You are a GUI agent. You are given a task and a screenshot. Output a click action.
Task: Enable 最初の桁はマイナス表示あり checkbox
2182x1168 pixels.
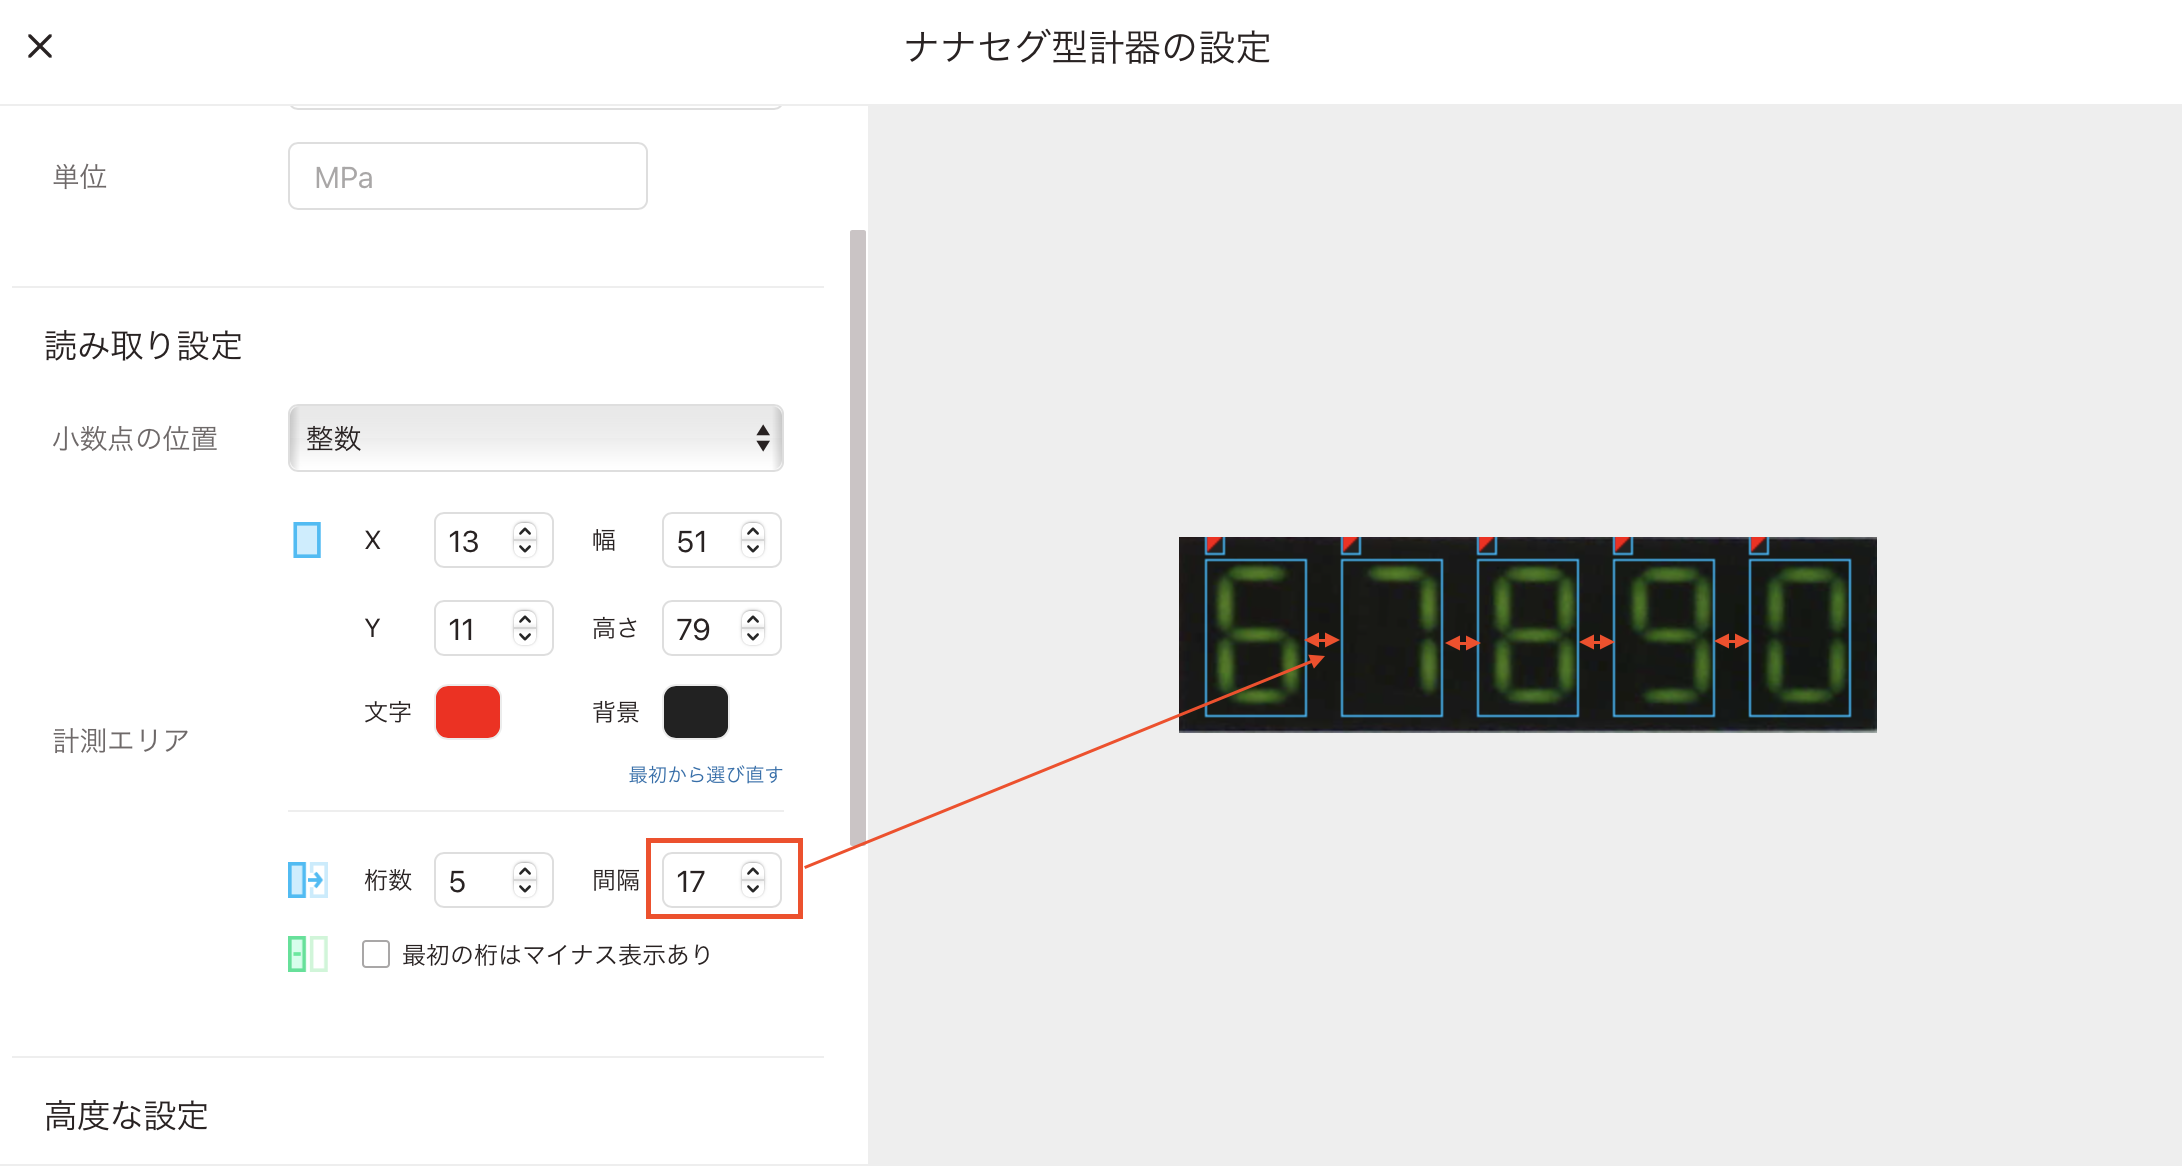[376, 954]
